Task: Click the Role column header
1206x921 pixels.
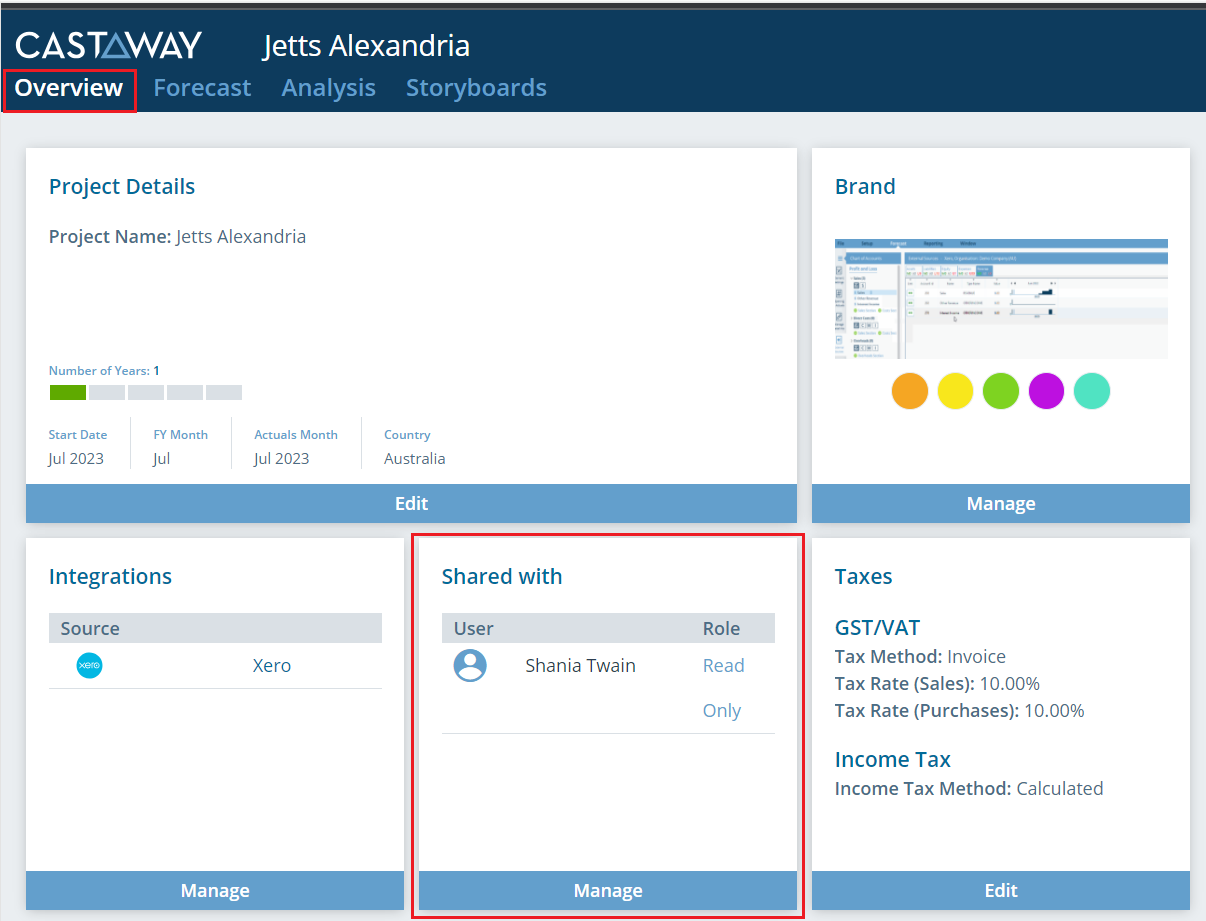Action: [721, 628]
